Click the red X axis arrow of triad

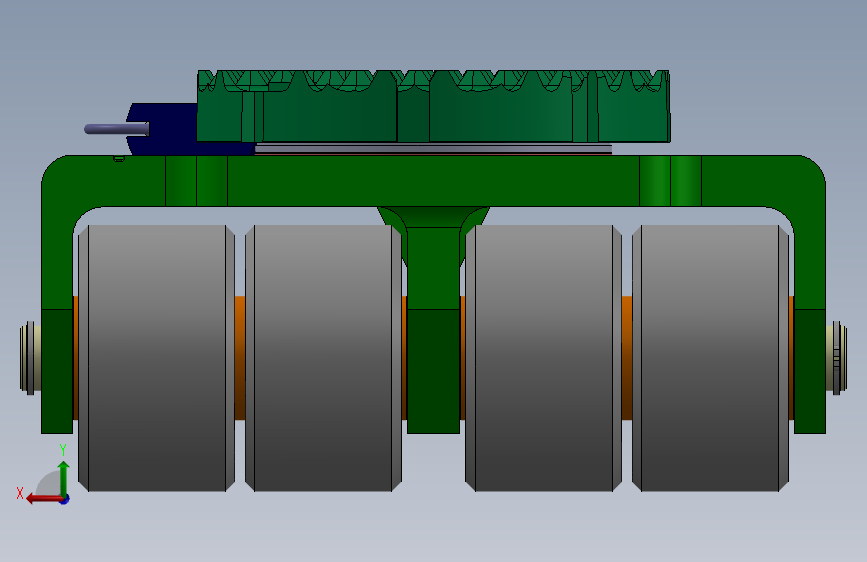43,499
